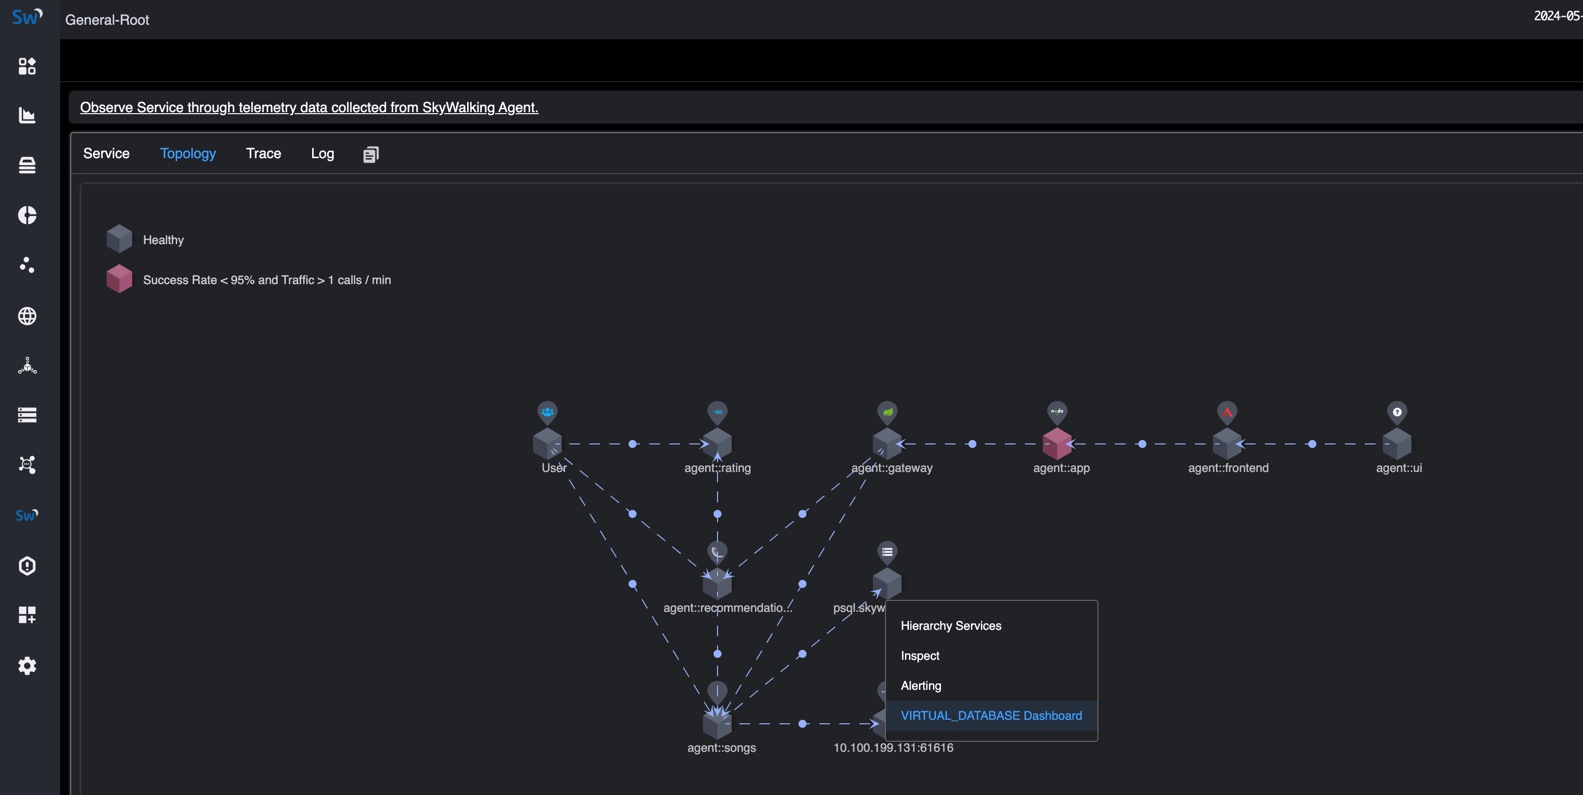Click the Observe Service telemetry data link
The image size is (1583, 795).
[x=308, y=108]
